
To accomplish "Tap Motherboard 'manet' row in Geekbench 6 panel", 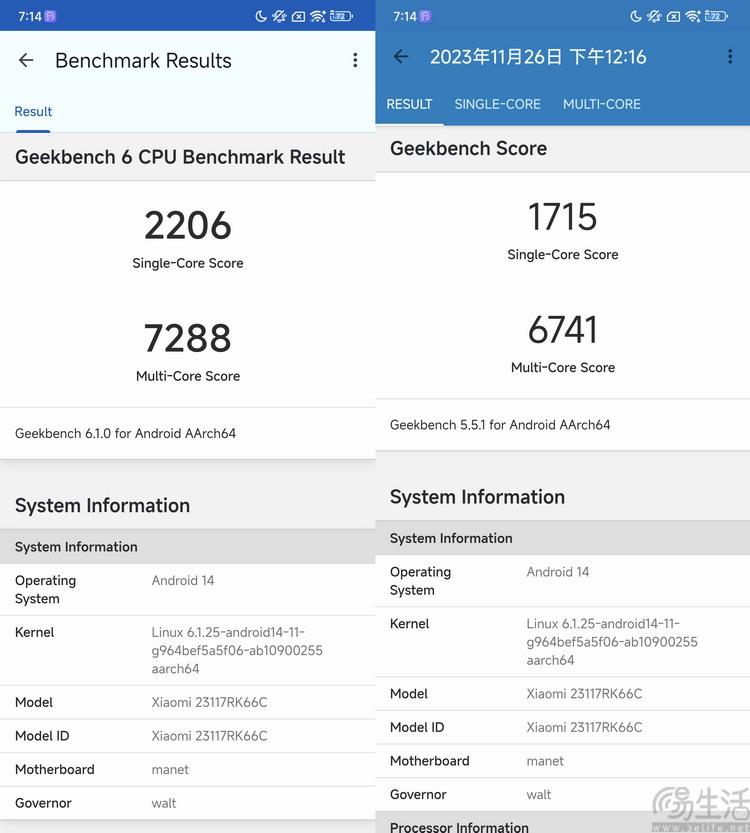I will click(188, 769).
